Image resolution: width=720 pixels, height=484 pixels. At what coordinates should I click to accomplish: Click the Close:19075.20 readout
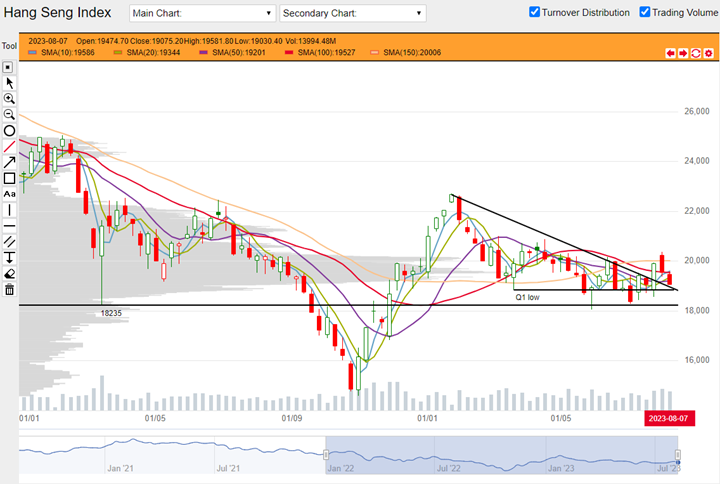tap(157, 41)
